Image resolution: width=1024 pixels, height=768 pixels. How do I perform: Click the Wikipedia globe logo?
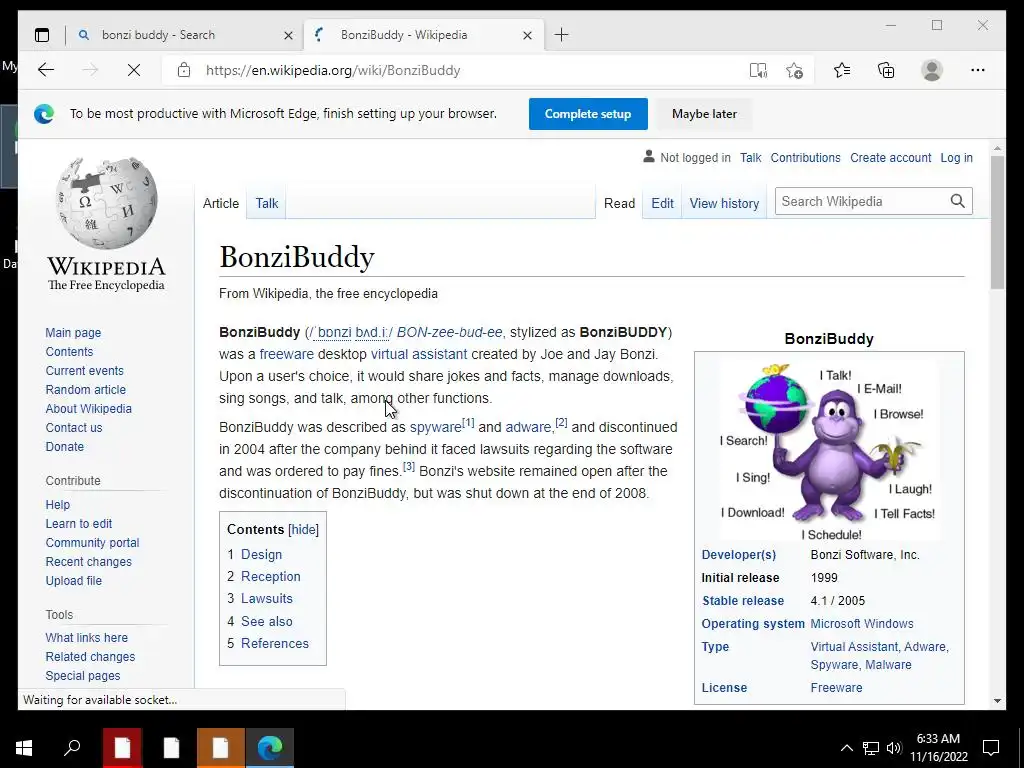click(106, 203)
